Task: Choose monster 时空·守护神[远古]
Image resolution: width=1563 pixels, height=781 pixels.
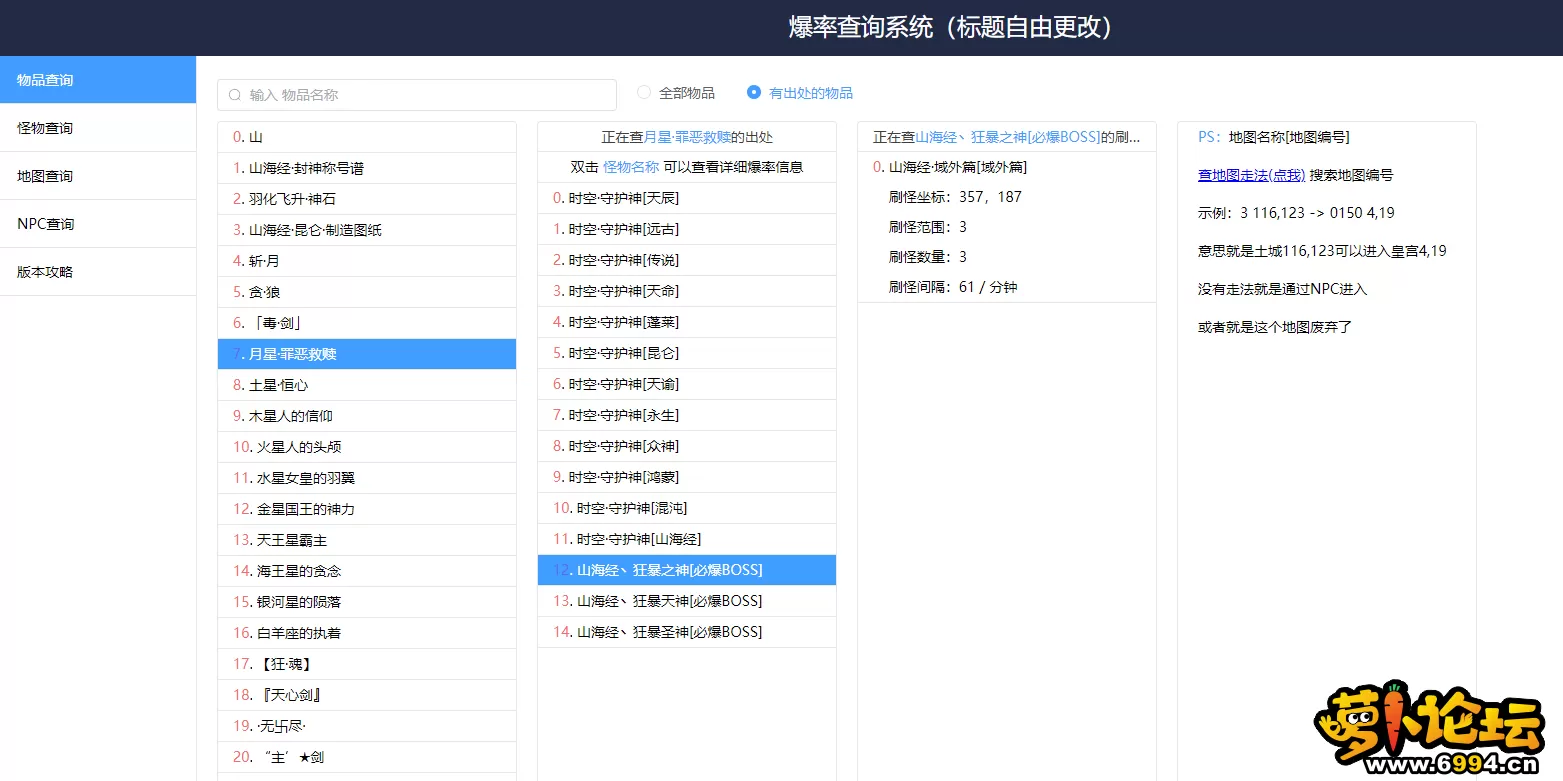Action: pyautogui.click(x=687, y=229)
